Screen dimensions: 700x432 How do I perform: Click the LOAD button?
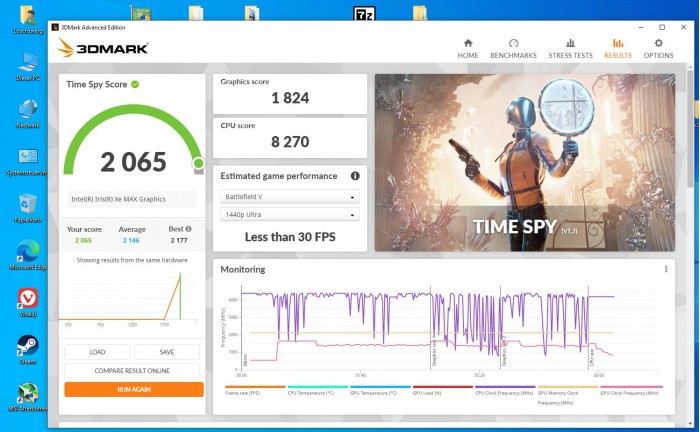tap(97, 352)
